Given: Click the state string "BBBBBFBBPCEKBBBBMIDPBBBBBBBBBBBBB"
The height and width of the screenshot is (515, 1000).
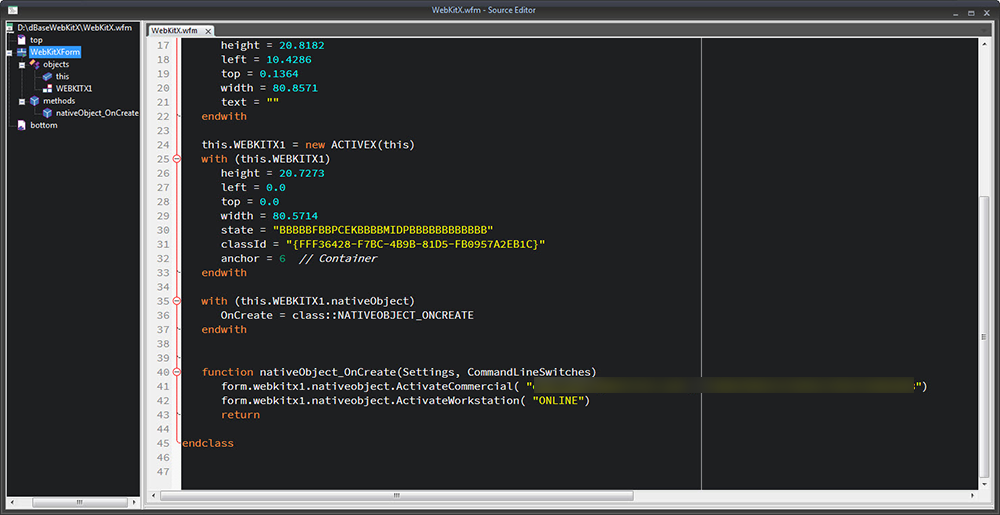Looking at the screenshot, I should pyautogui.click(x=383, y=229).
